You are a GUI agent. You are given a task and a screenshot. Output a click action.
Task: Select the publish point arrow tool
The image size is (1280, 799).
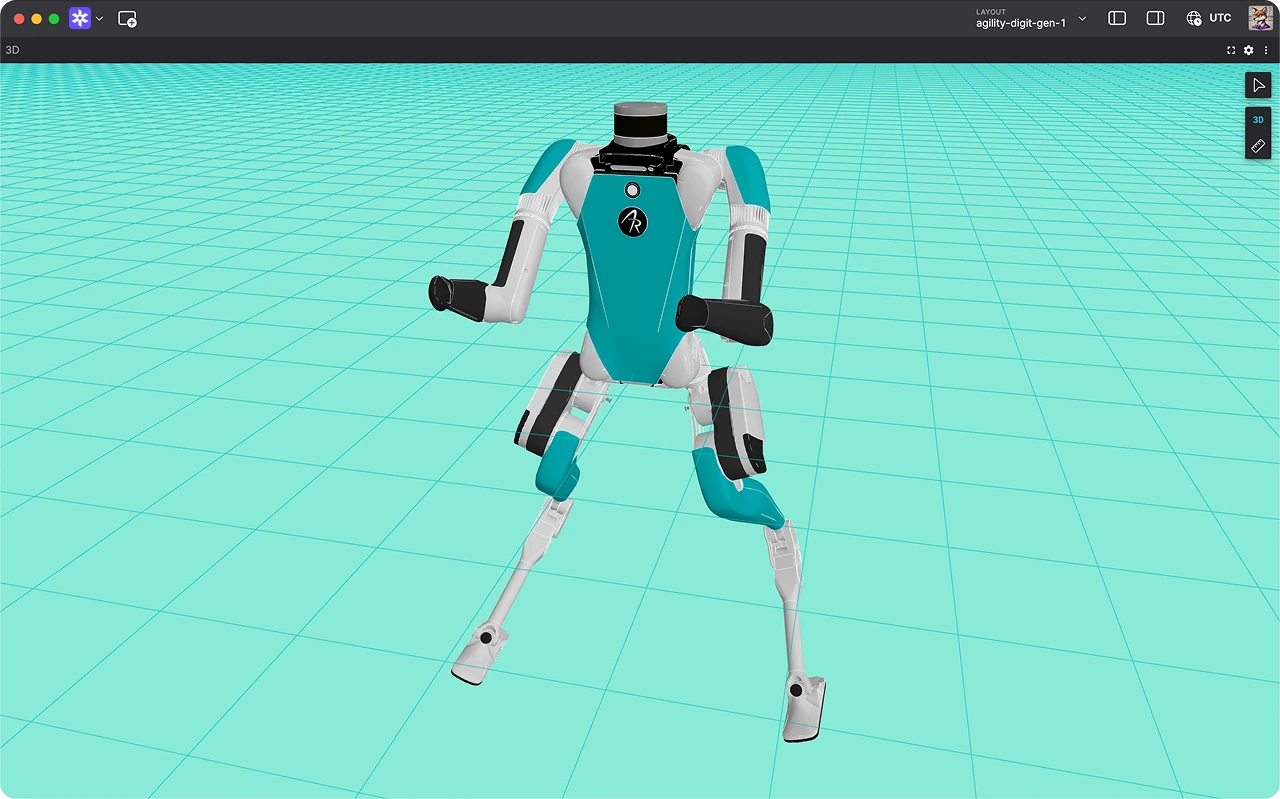pyautogui.click(x=1258, y=85)
